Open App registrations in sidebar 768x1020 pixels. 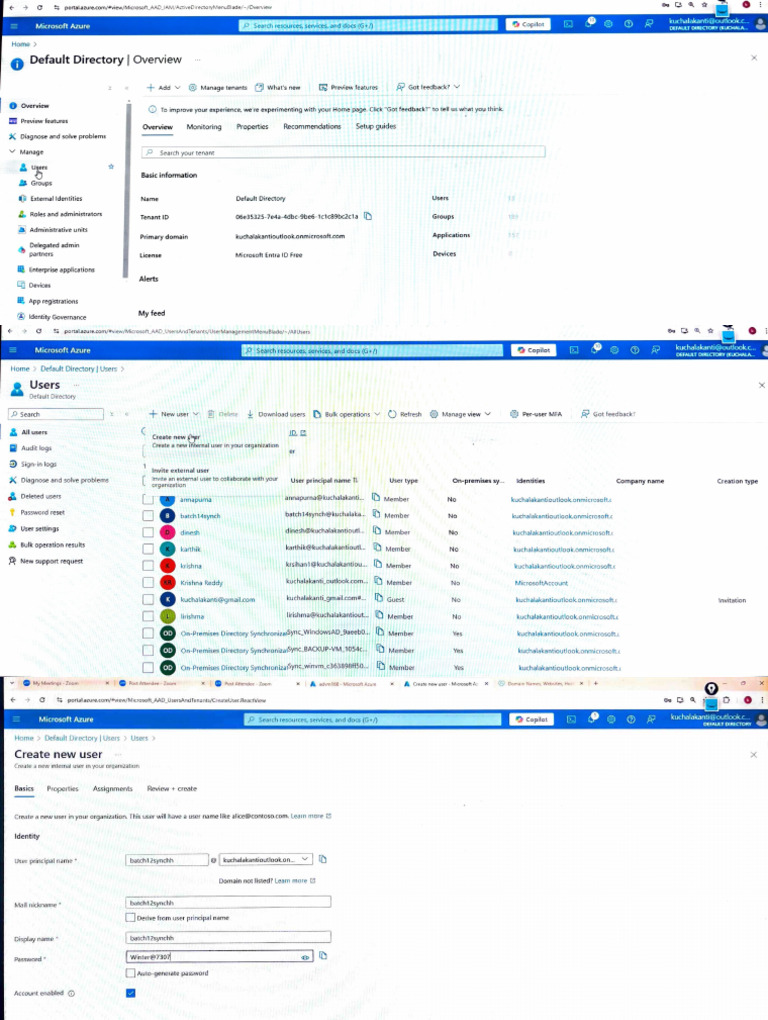[x=53, y=301]
